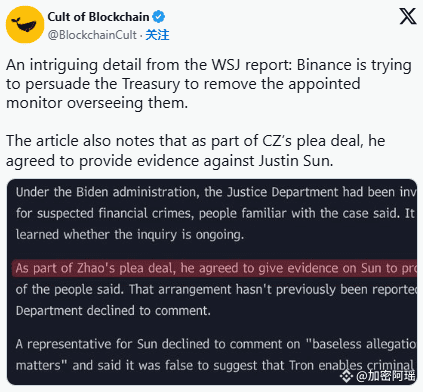This screenshot has height=392, width=423.
Task: Click the 'learned whether the inquiry is ongoing.' line
Action: [130, 235]
